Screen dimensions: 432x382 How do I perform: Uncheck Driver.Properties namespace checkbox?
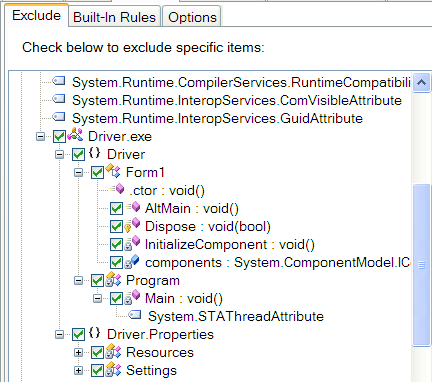point(78,334)
